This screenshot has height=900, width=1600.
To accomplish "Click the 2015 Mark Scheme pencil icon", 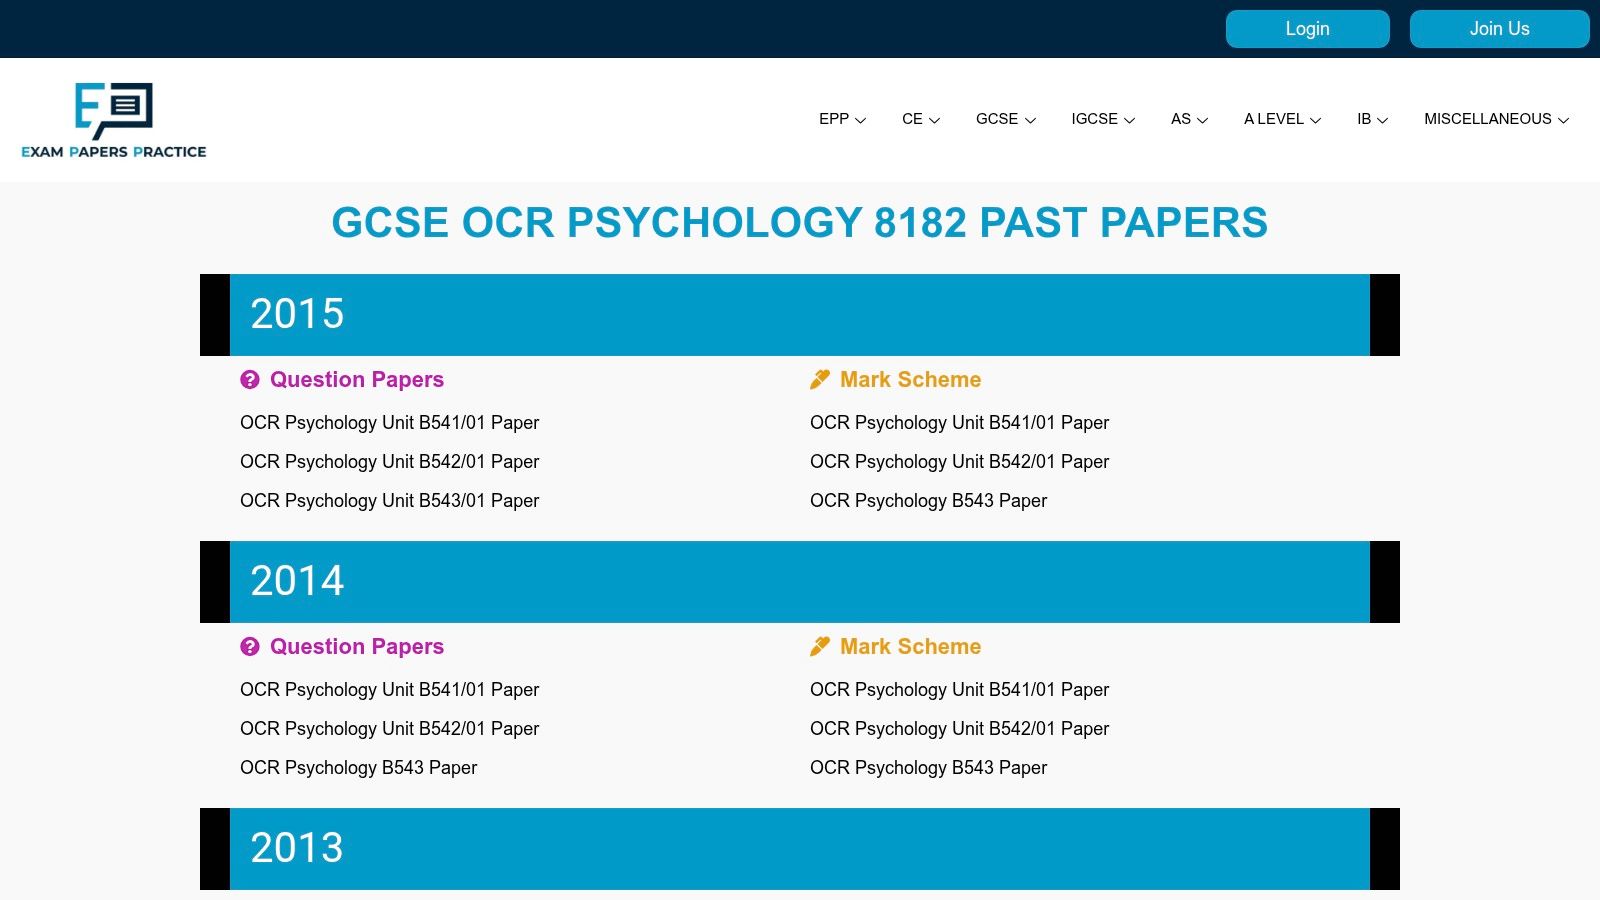I will pos(820,380).
